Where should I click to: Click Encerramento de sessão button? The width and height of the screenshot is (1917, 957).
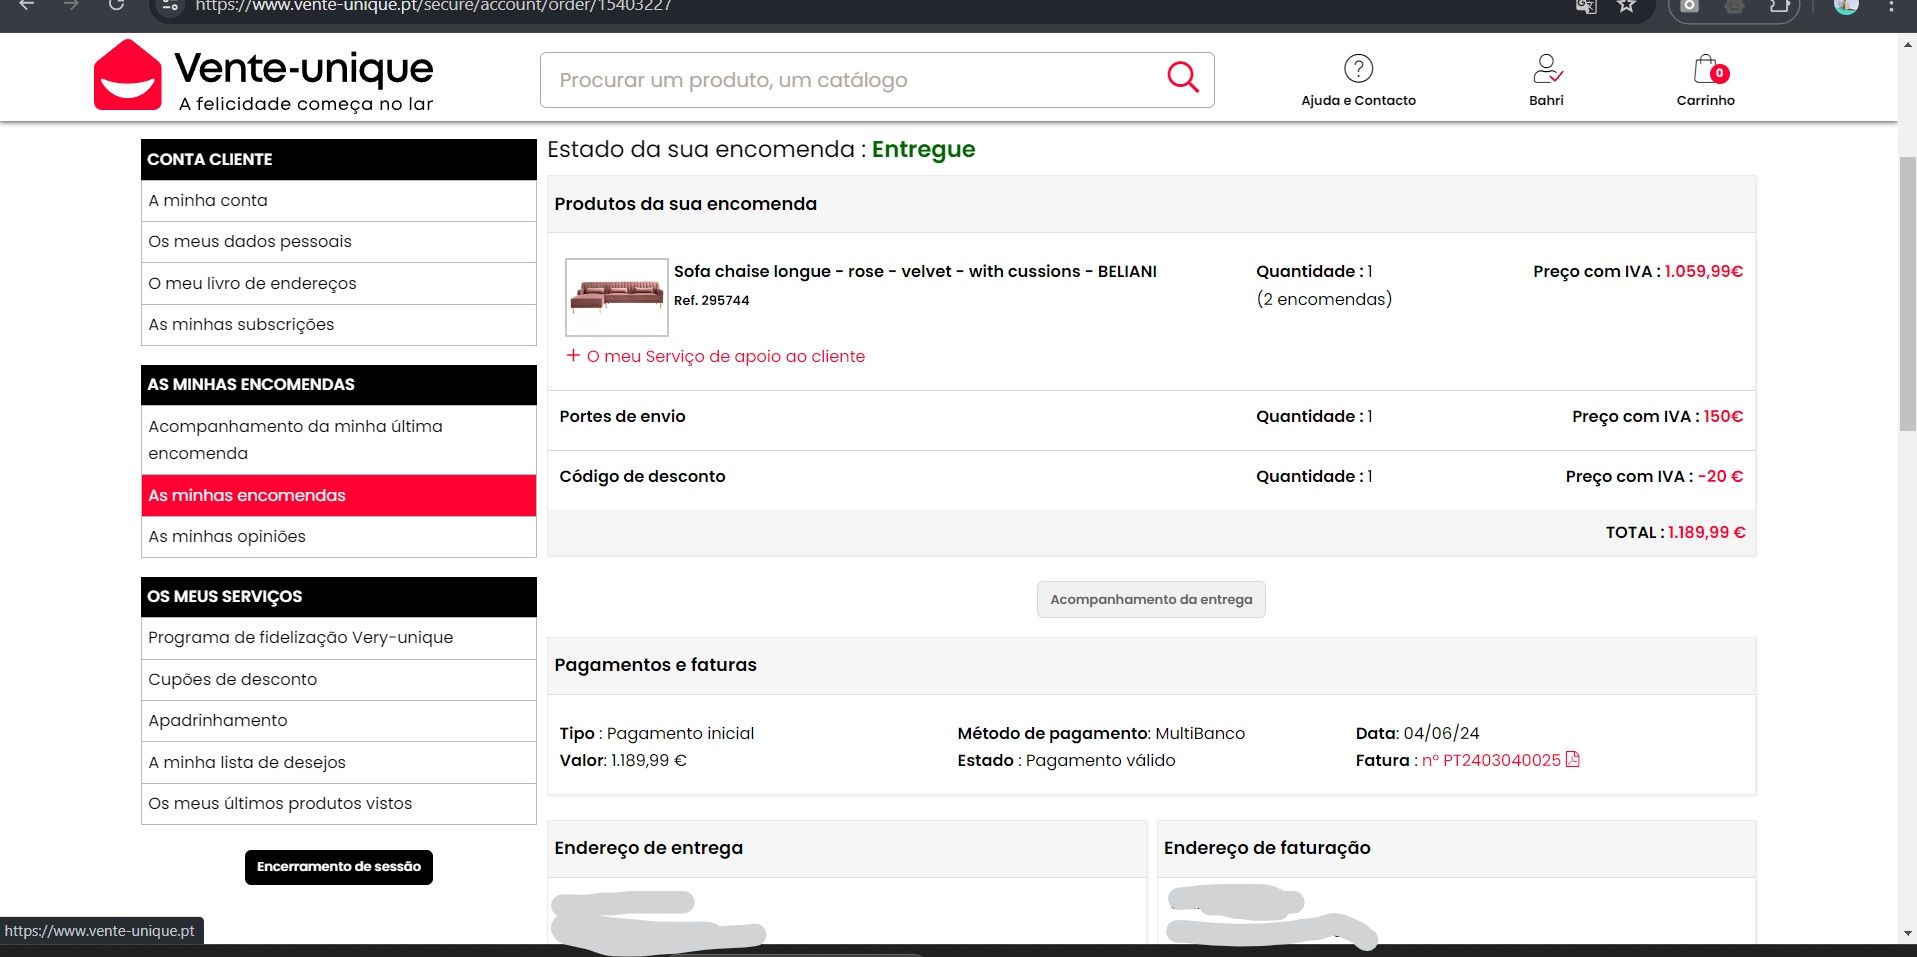pyautogui.click(x=339, y=867)
